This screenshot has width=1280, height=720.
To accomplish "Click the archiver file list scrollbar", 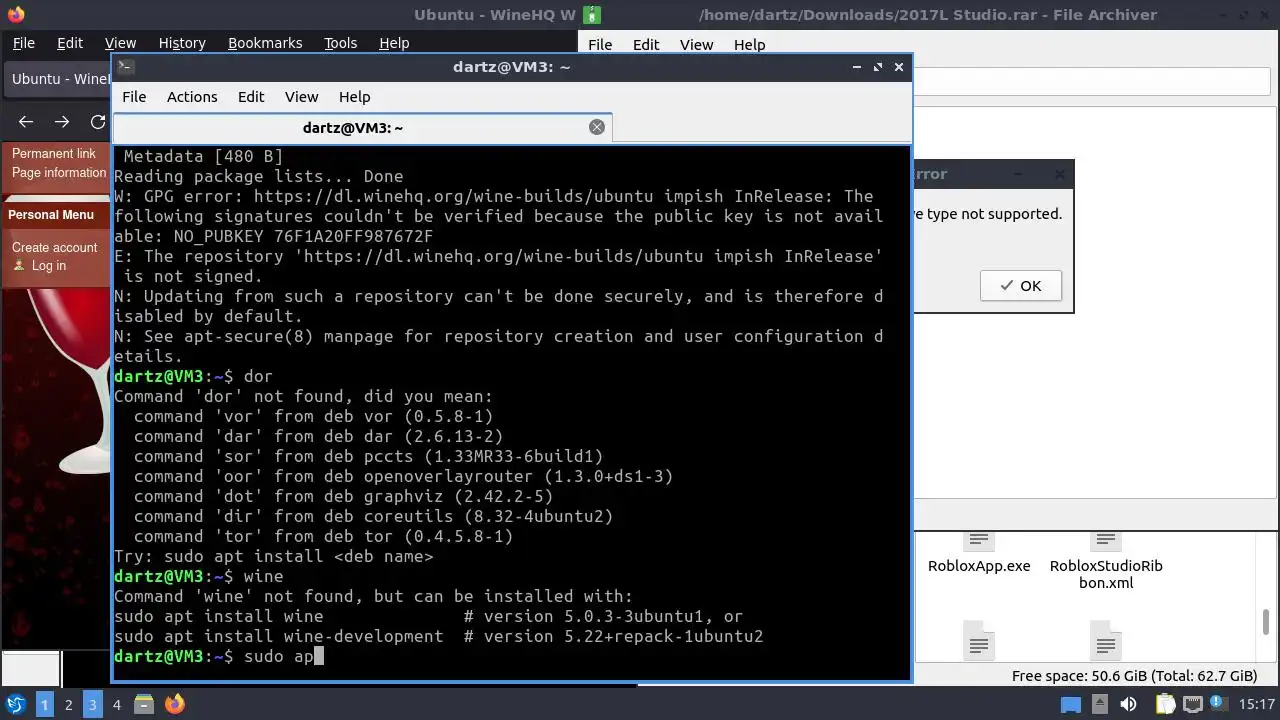I will pyautogui.click(x=1266, y=621).
